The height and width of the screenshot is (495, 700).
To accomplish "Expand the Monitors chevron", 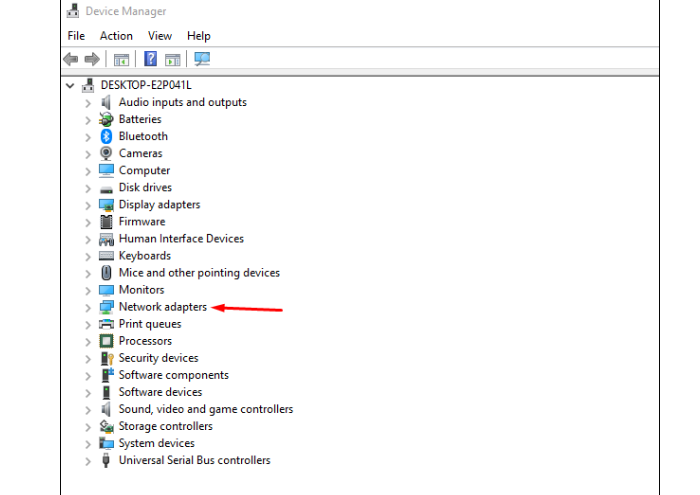I will coord(88,291).
